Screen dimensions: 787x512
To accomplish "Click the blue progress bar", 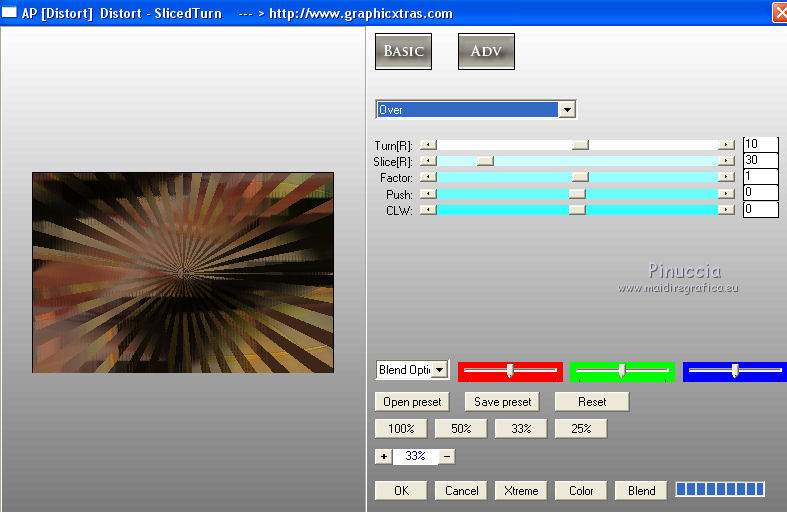I will [720, 489].
